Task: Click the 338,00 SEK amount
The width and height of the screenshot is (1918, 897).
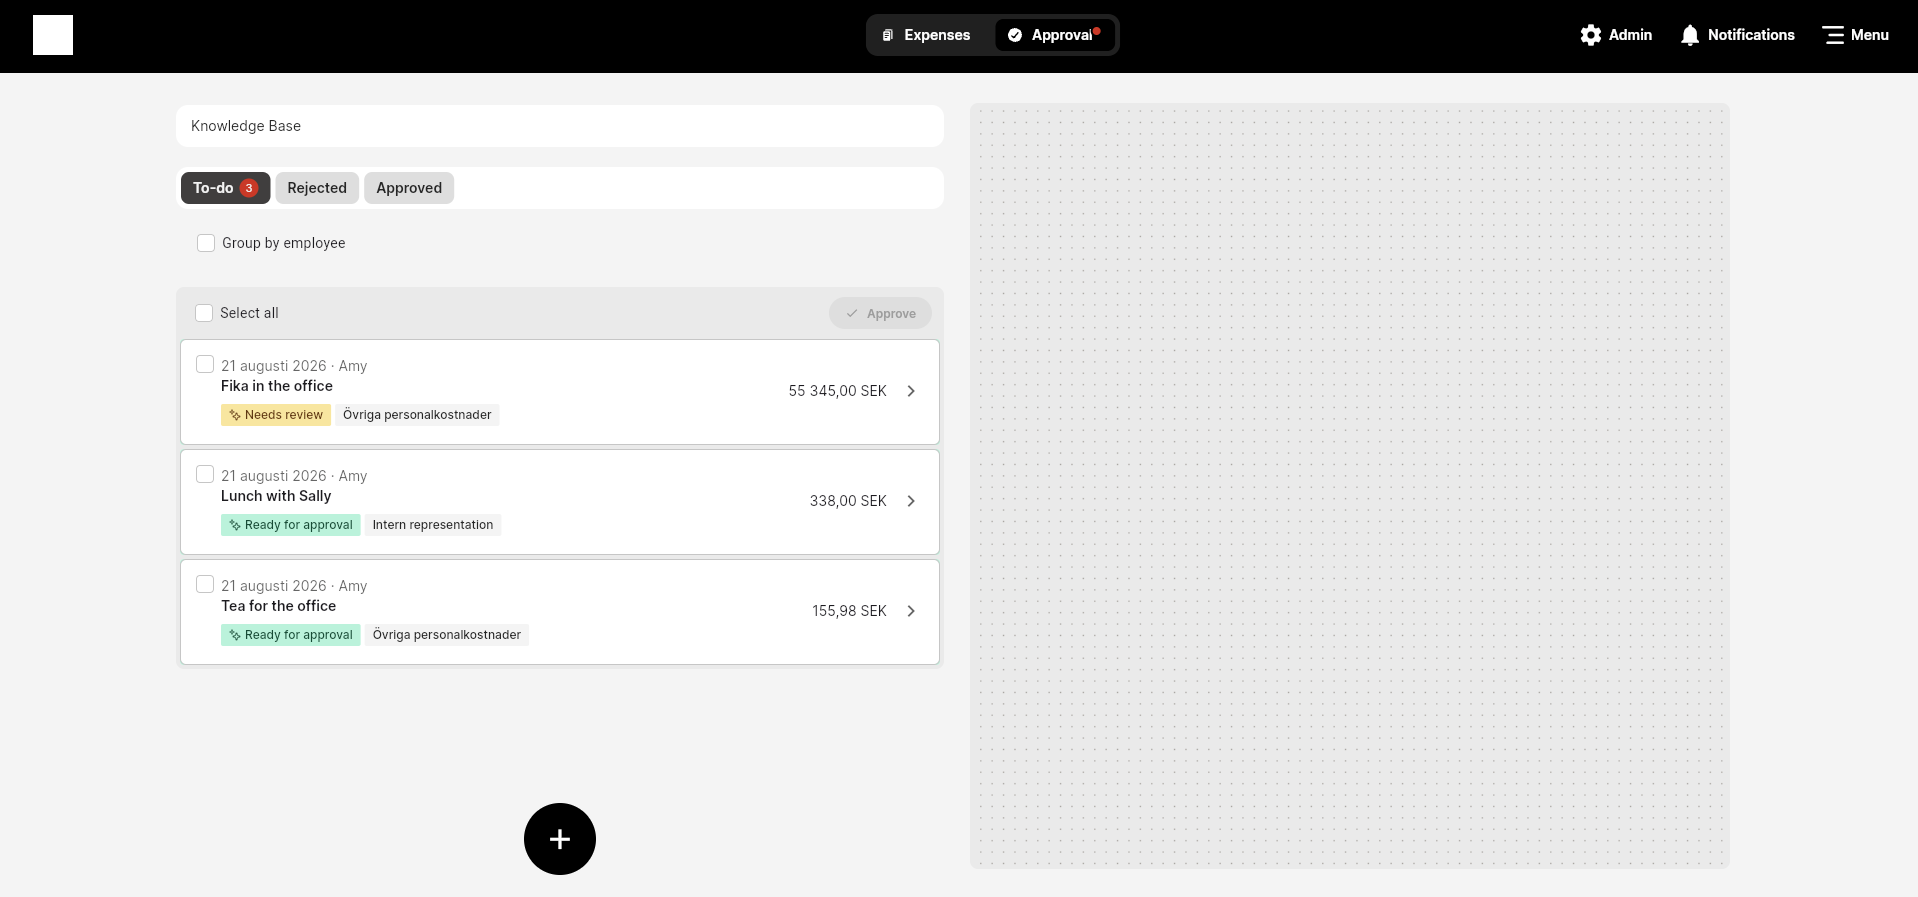Action: 848,501
